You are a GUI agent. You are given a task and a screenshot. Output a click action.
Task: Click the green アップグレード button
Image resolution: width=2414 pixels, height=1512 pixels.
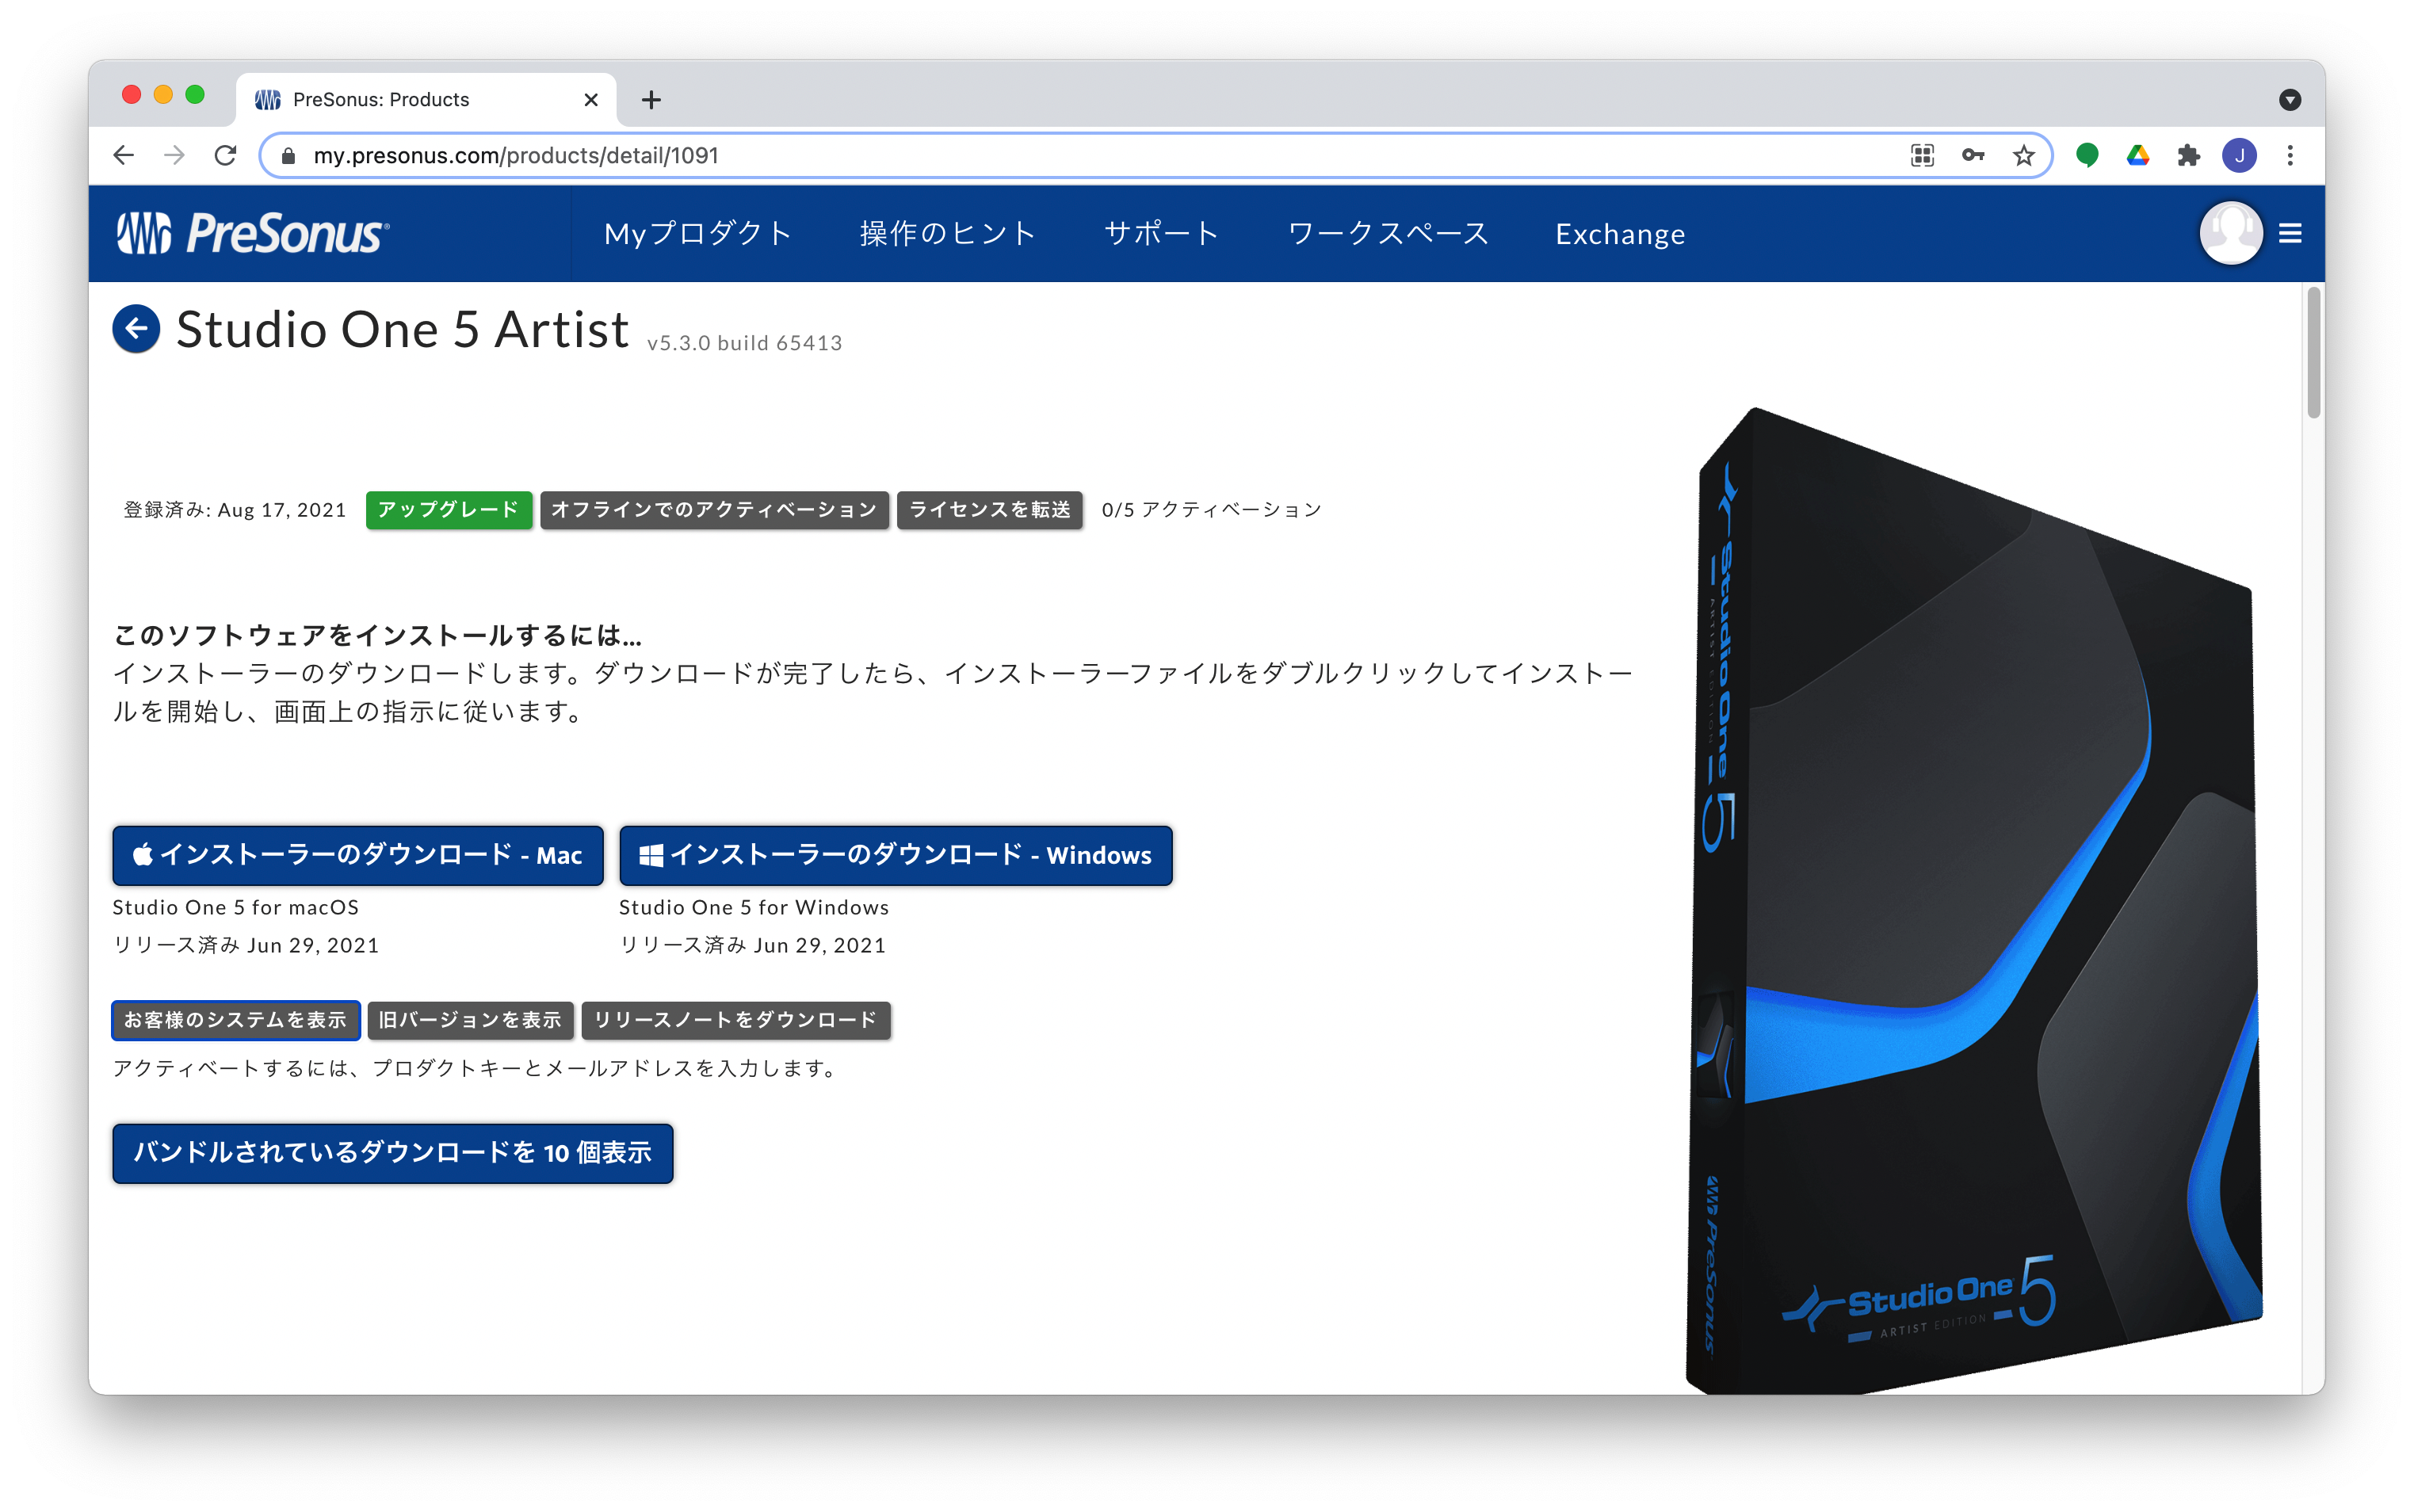[448, 510]
